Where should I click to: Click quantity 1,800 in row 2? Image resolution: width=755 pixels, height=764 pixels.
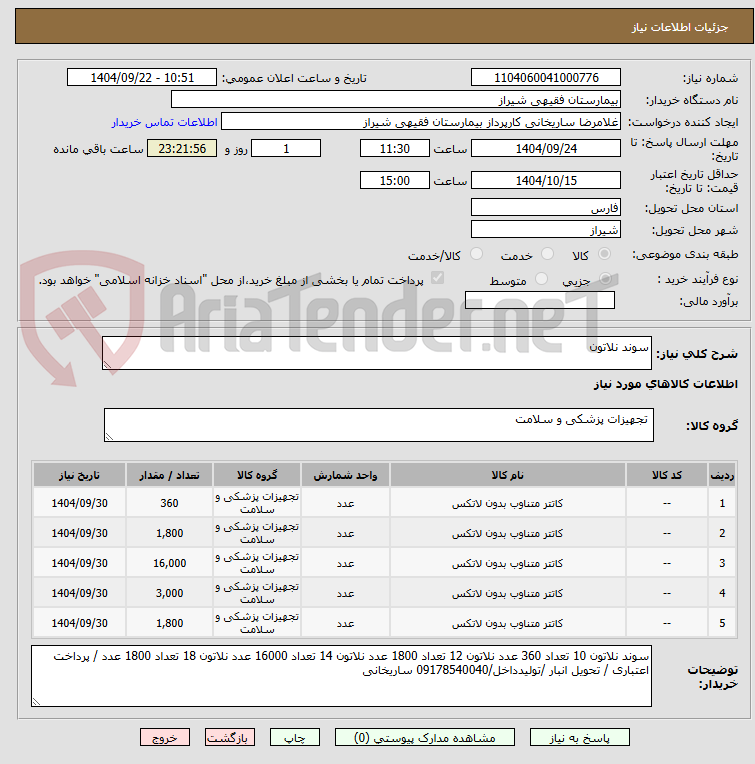point(169,534)
